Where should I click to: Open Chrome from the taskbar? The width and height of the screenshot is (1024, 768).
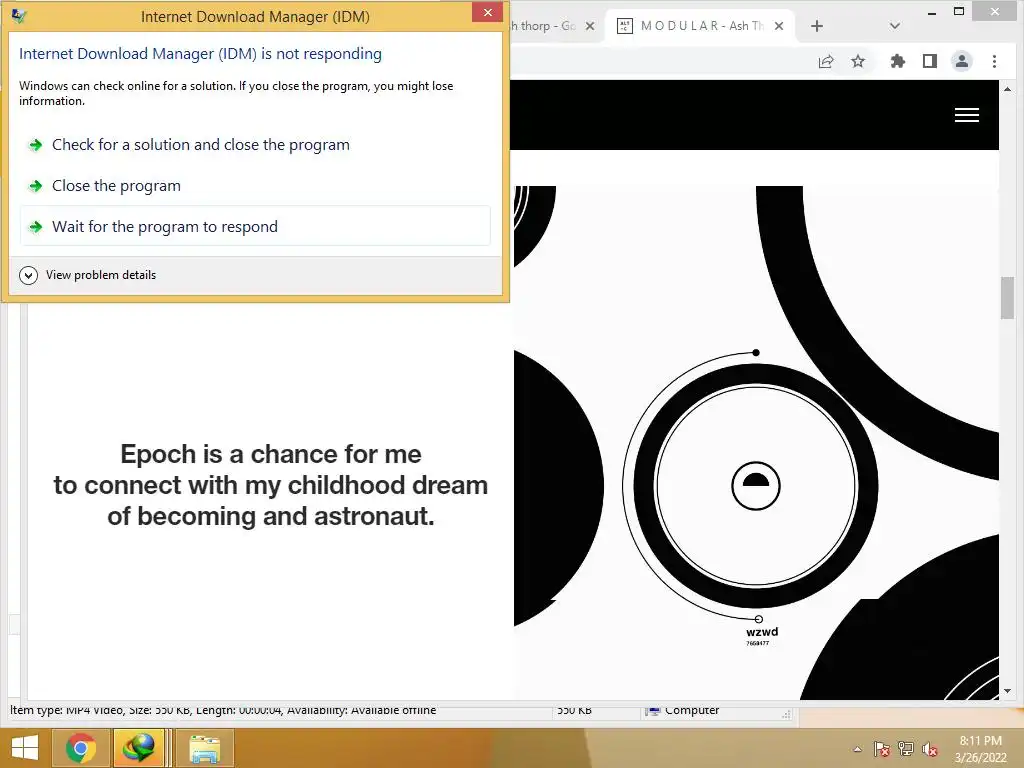(80, 748)
